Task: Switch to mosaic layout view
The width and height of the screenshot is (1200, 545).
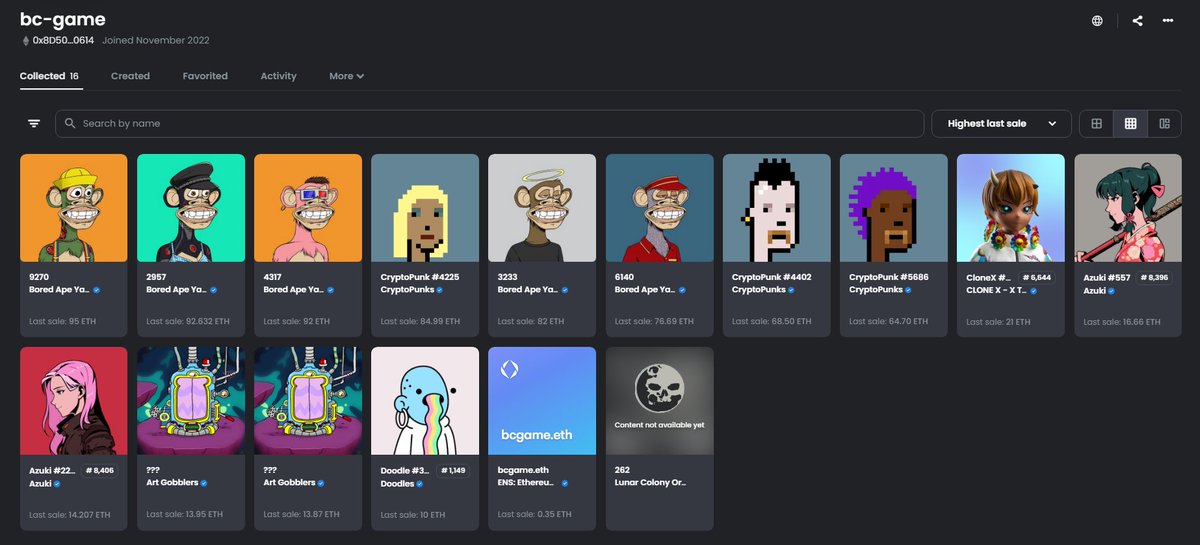Action: pyautogui.click(x=1164, y=123)
